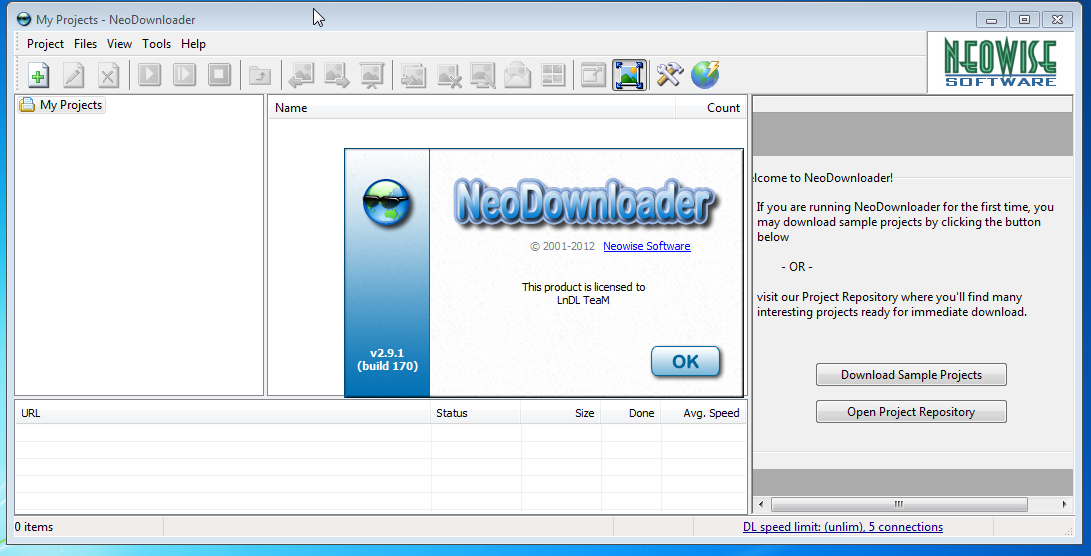1091x556 pixels.
Task: Click the 'v2.9.1 (build 170)' version text
Action: pos(388,359)
